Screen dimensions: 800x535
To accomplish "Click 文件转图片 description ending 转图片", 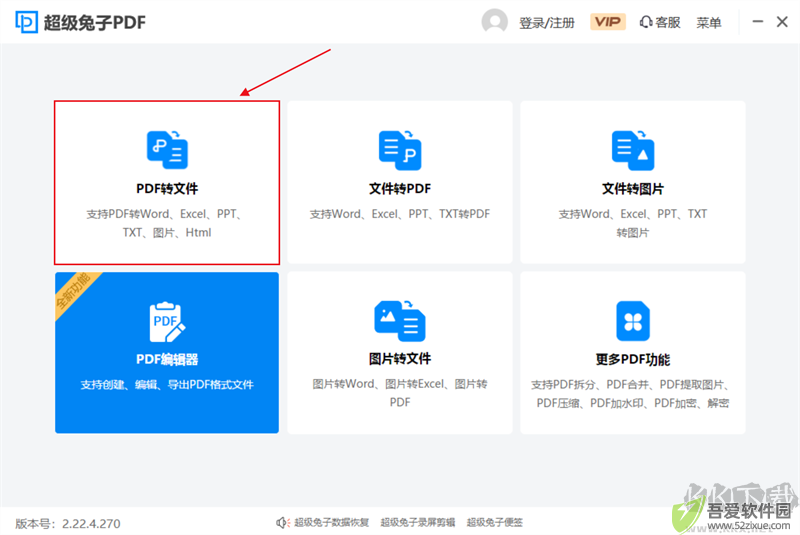I will [633, 223].
